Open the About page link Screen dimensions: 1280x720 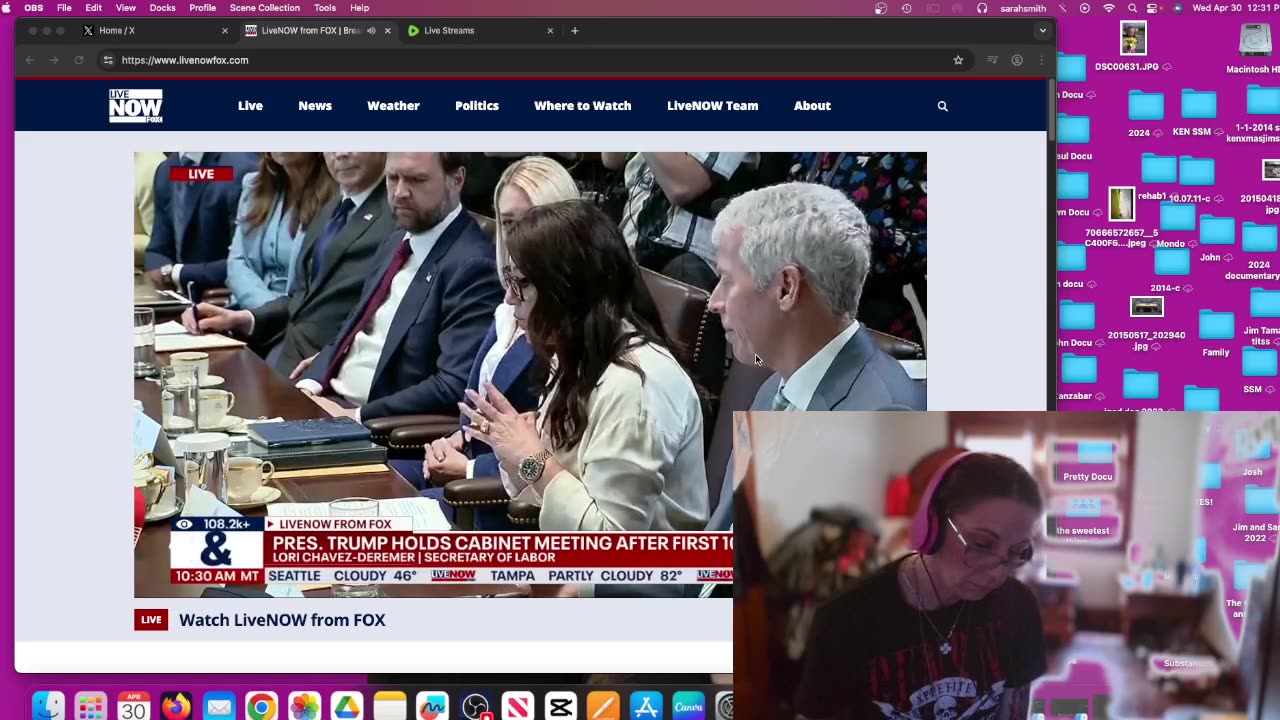tap(812, 106)
